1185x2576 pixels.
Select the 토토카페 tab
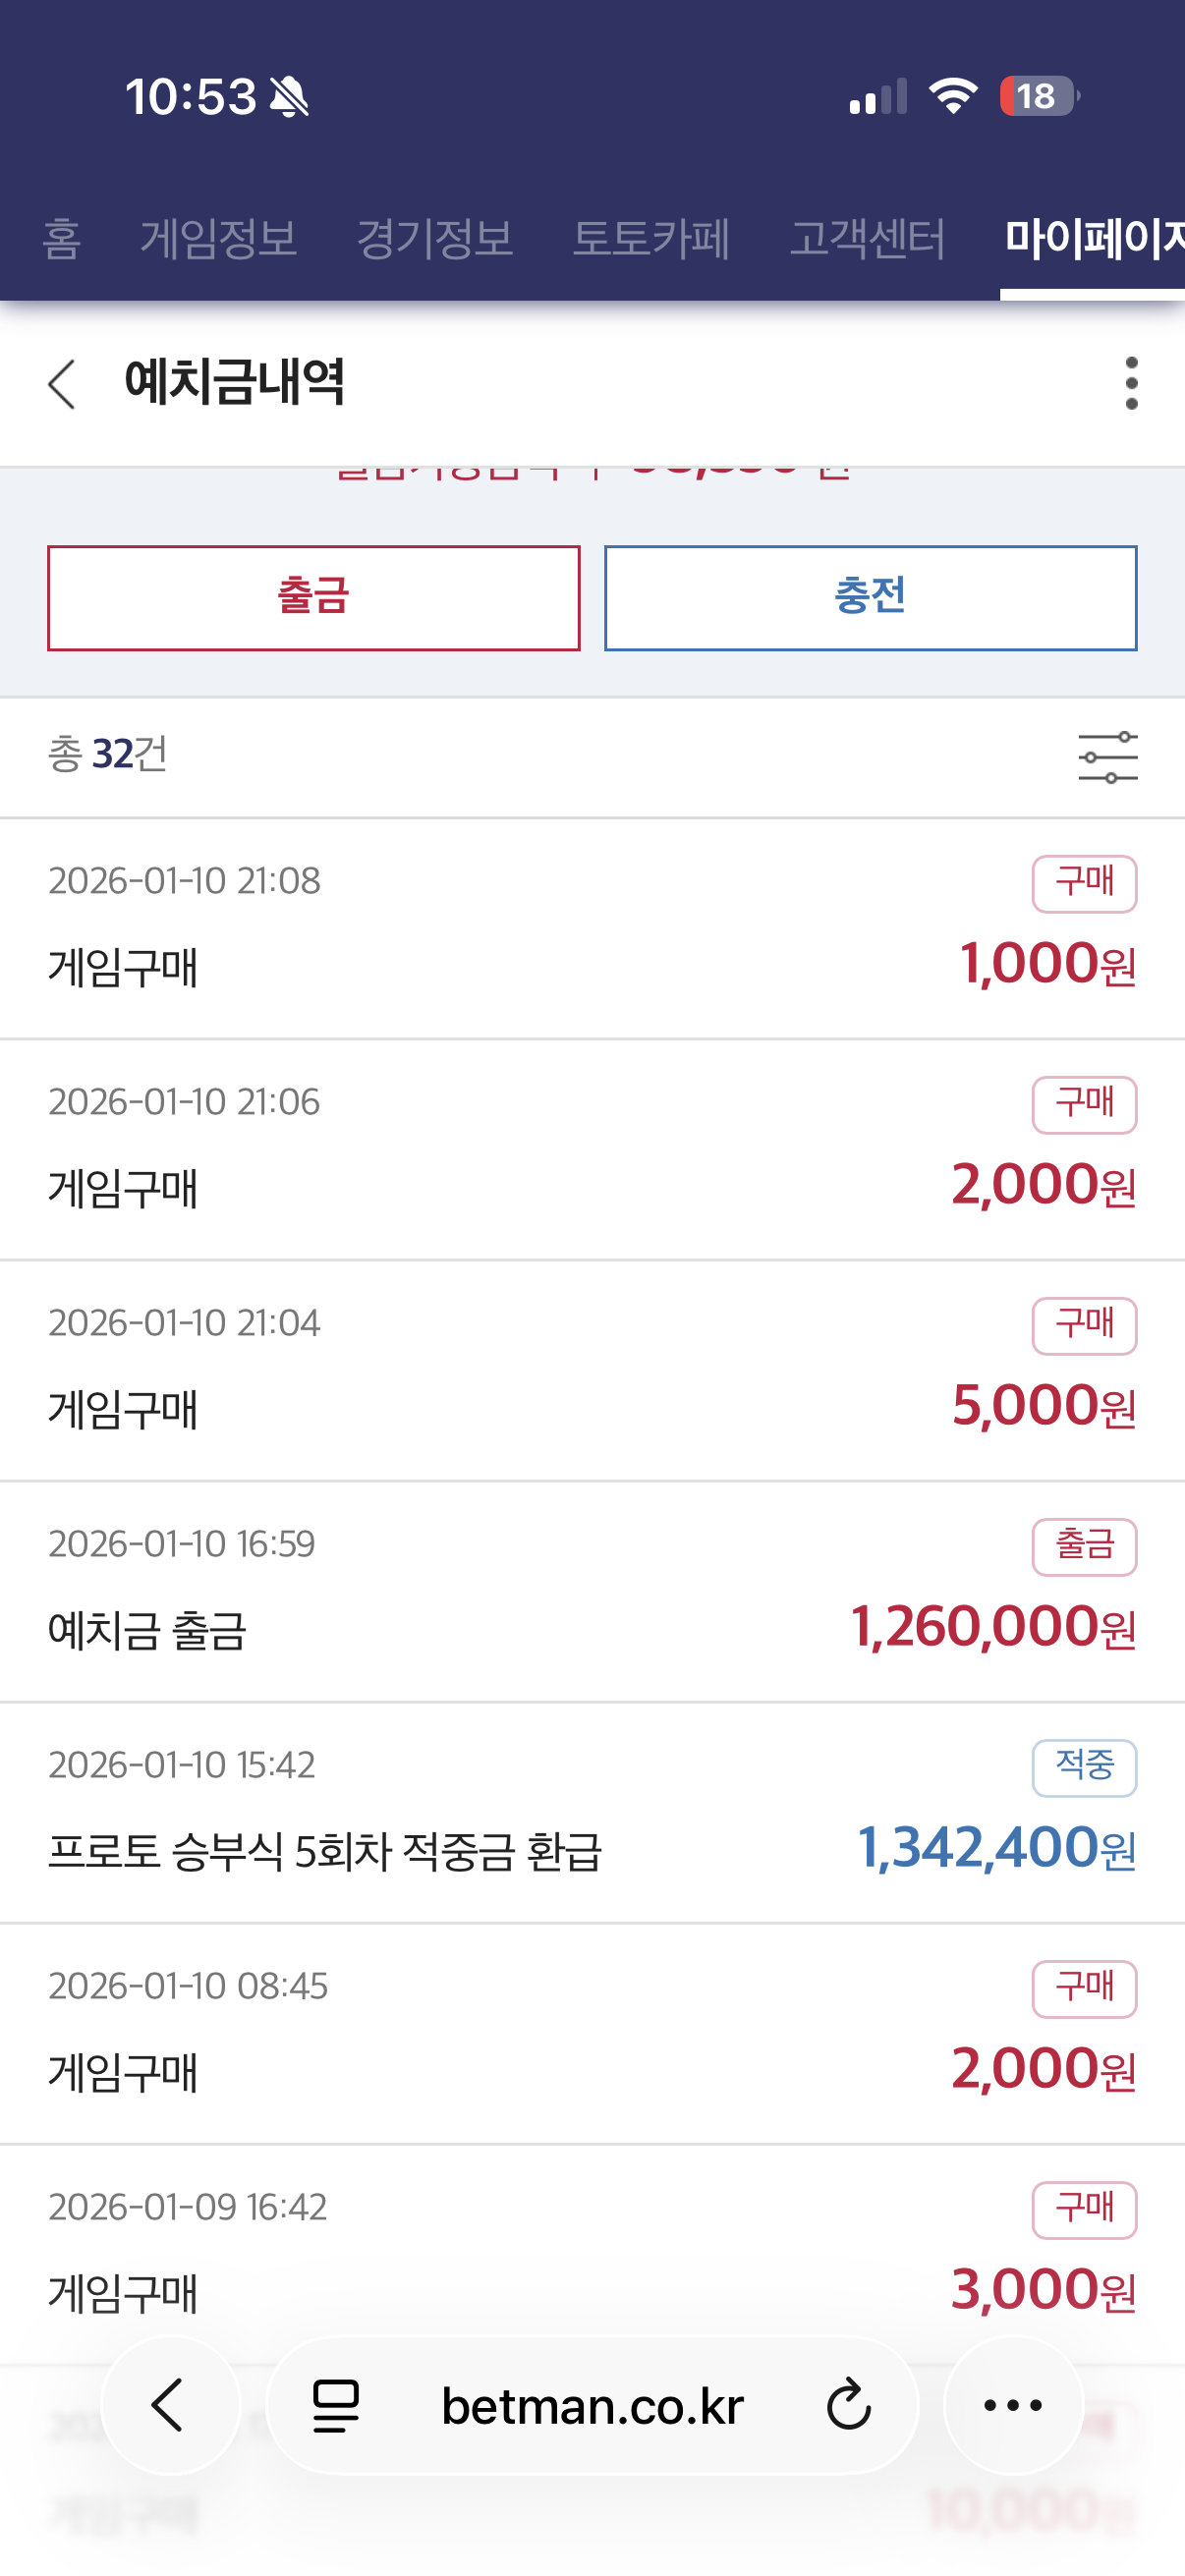pos(651,239)
